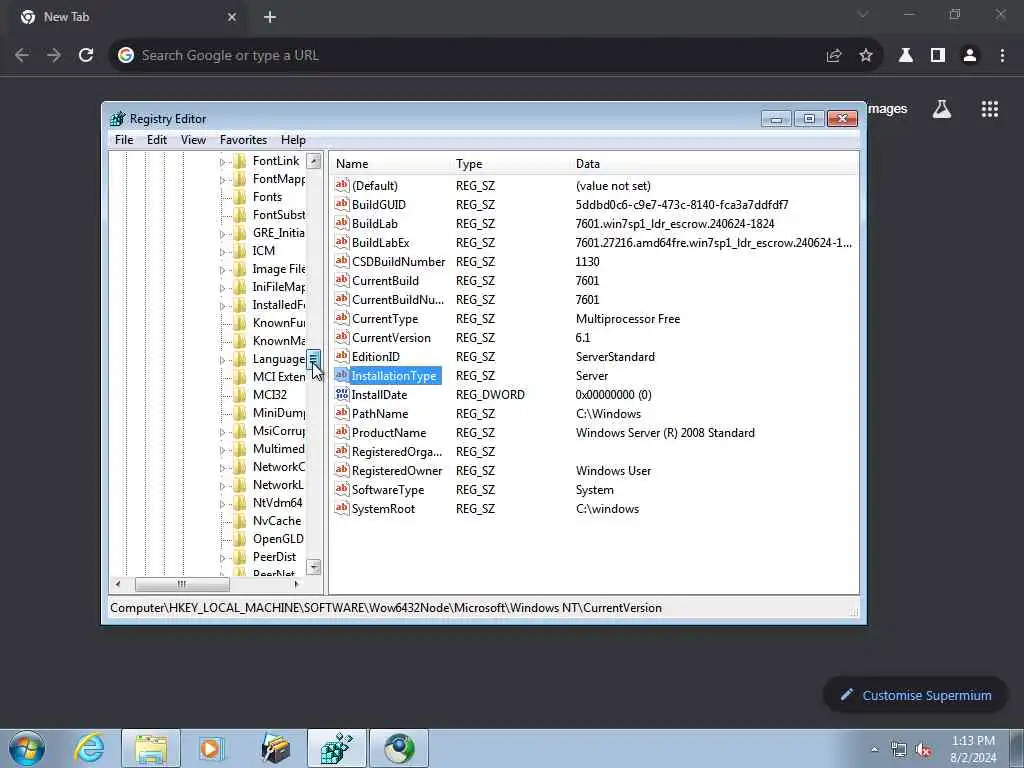Select the CurrentType value name
This screenshot has height=768, width=1024.
click(x=385, y=318)
